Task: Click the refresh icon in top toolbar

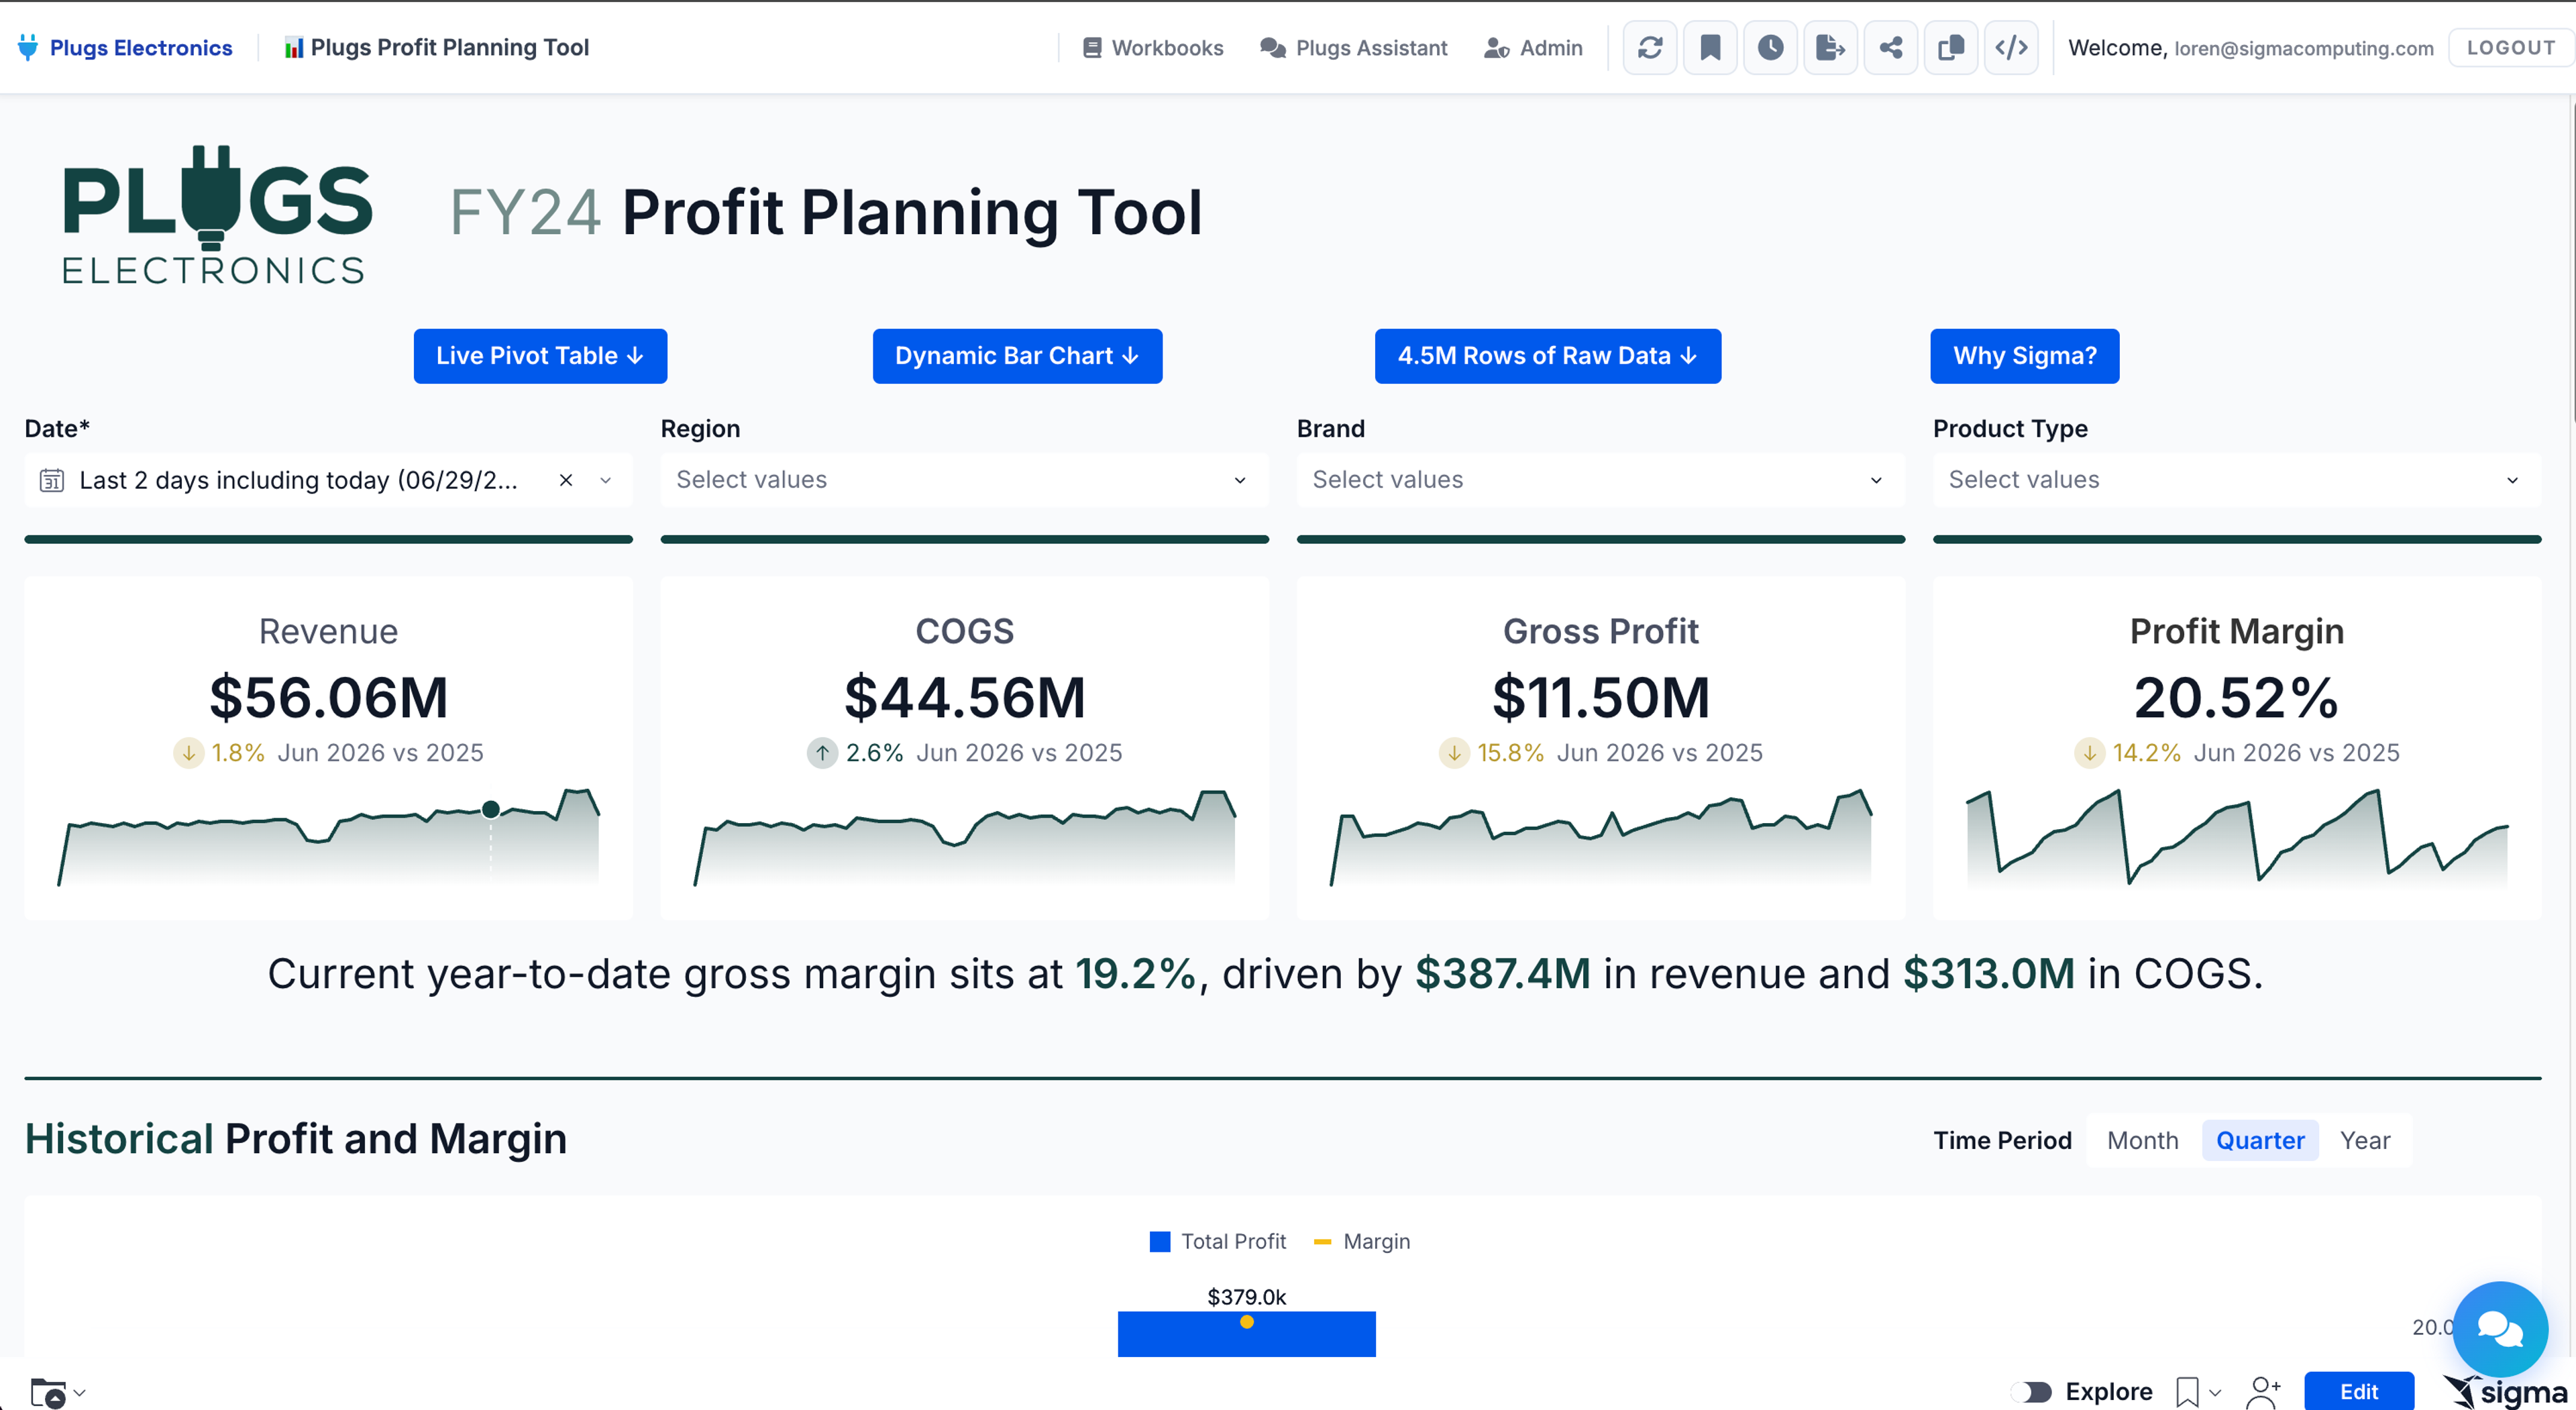Action: click(x=1650, y=47)
